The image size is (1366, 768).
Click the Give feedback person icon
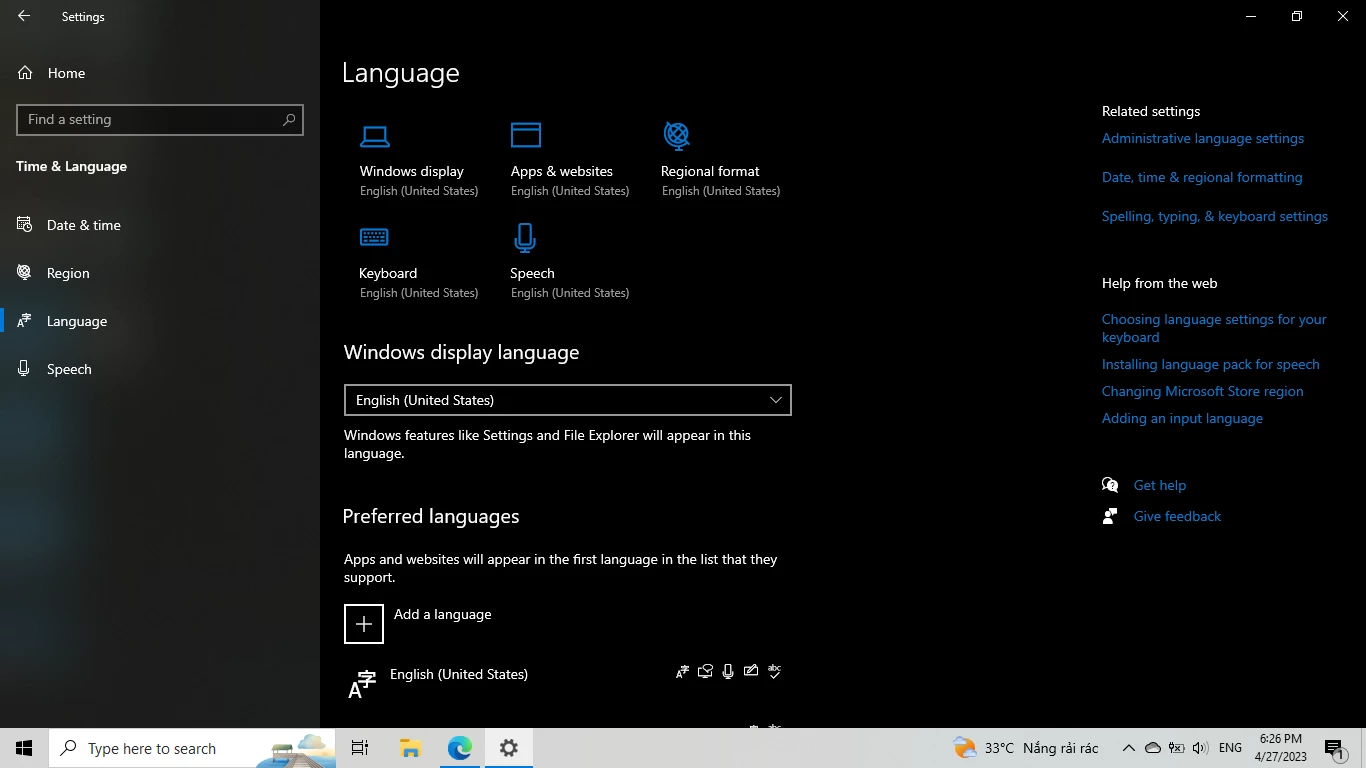pyautogui.click(x=1110, y=516)
